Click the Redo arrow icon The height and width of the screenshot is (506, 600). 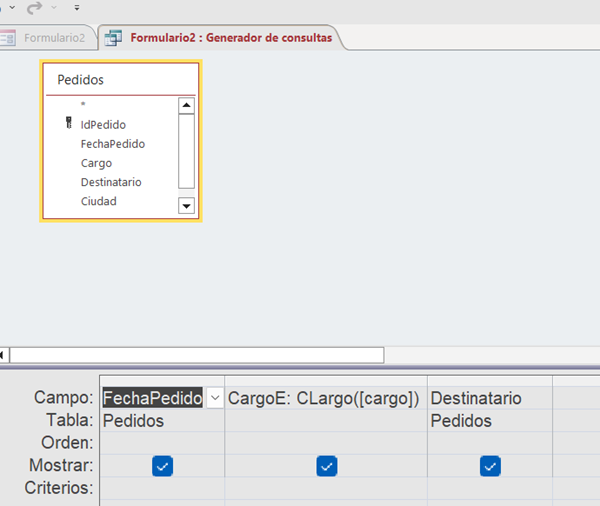point(33,7)
